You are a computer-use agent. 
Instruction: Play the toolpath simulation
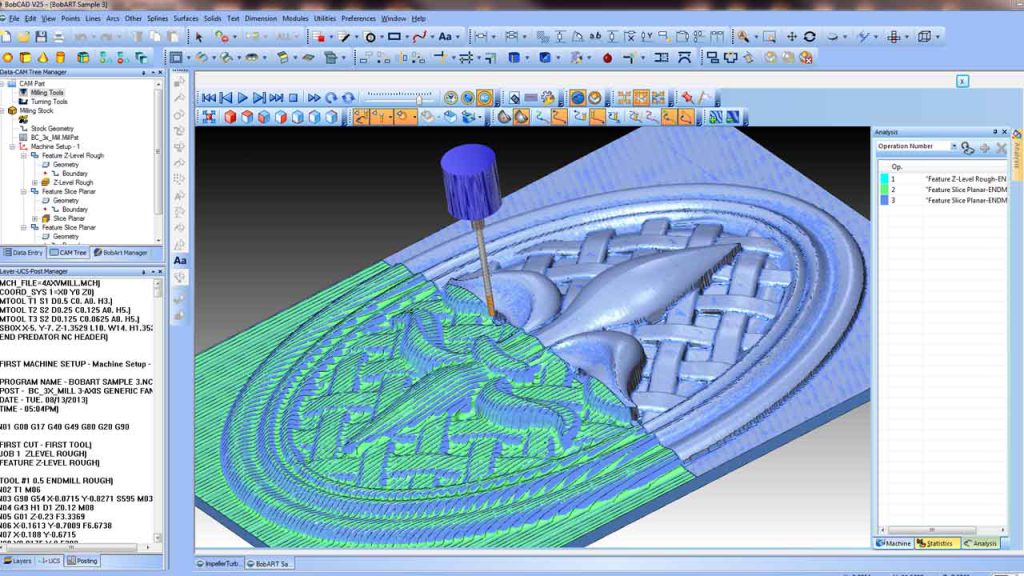[243, 98]
